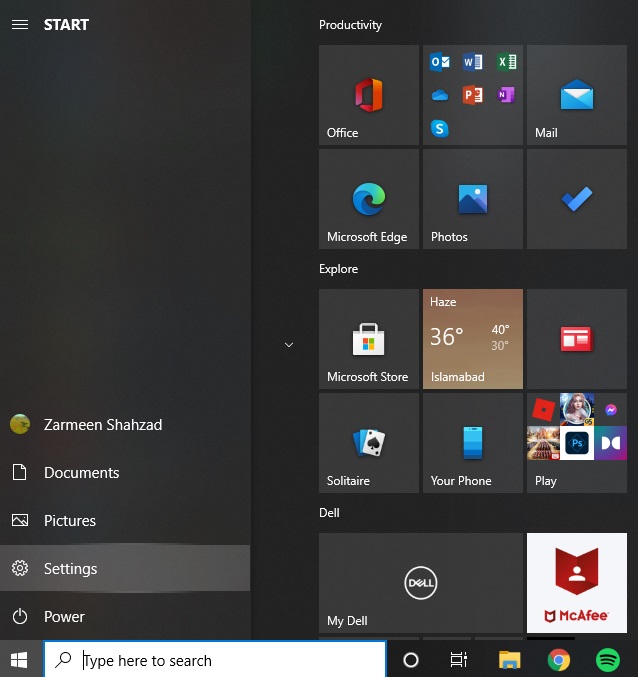Open Power options menu
638x677 pixels.
[64, 617]
